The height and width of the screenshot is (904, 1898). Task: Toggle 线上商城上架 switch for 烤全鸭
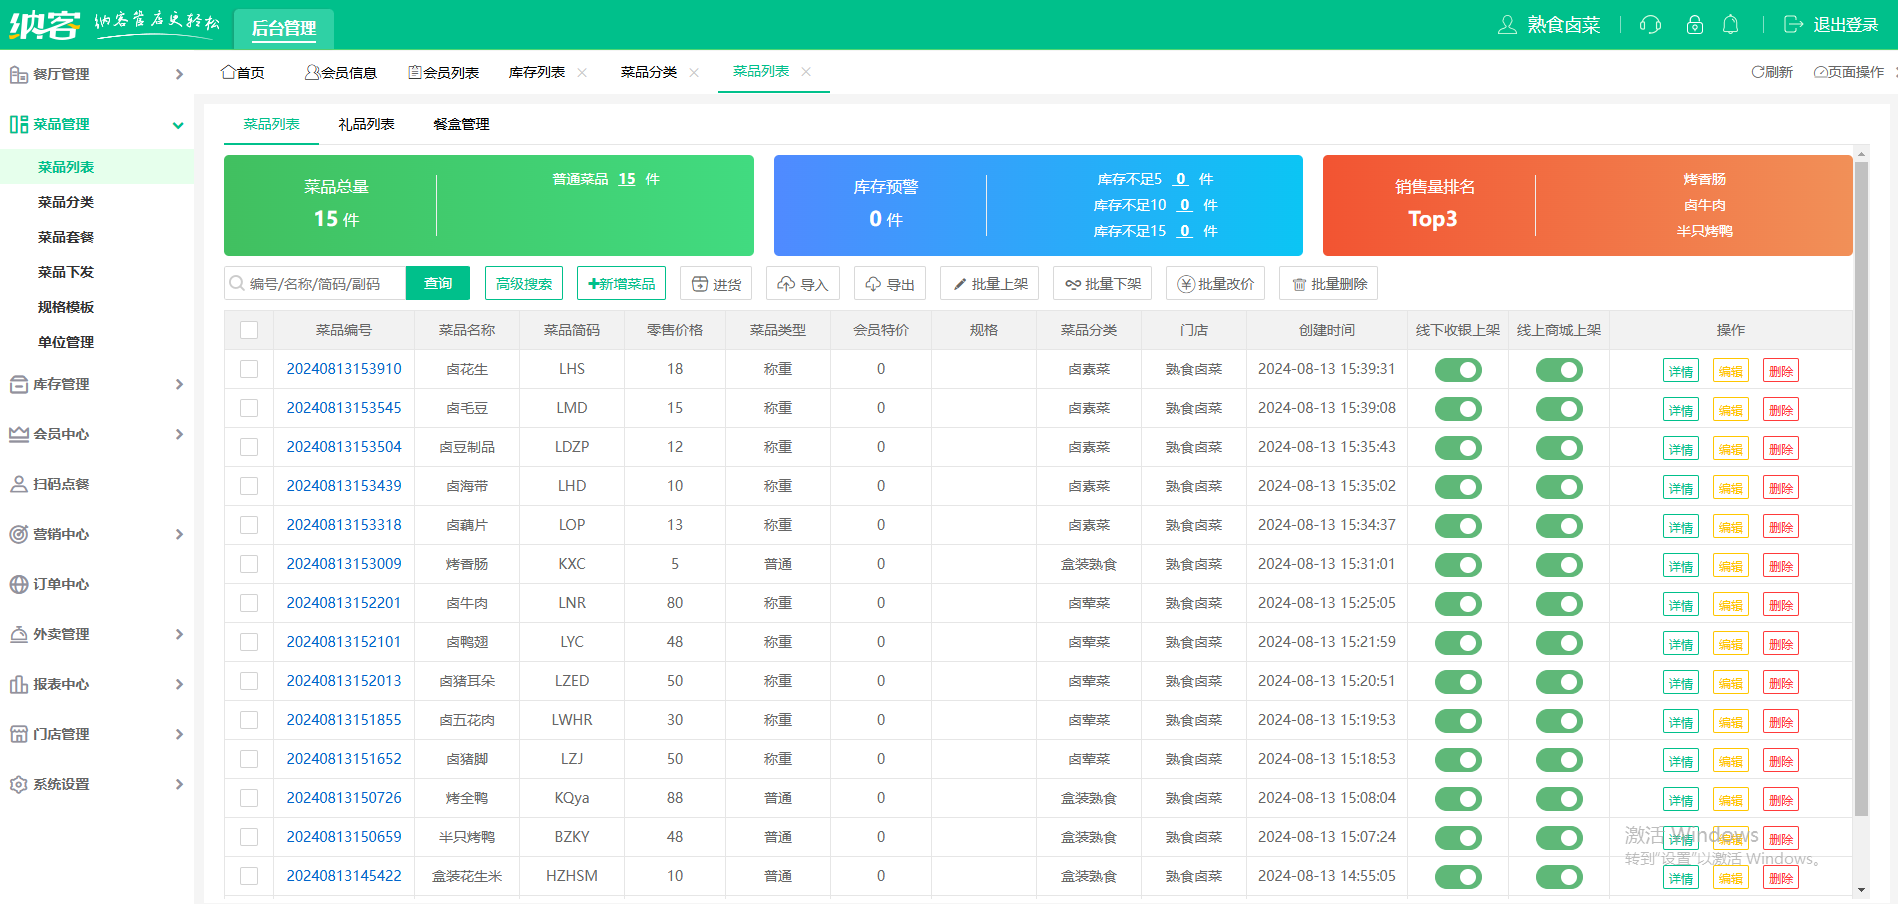coord(1559,799)
